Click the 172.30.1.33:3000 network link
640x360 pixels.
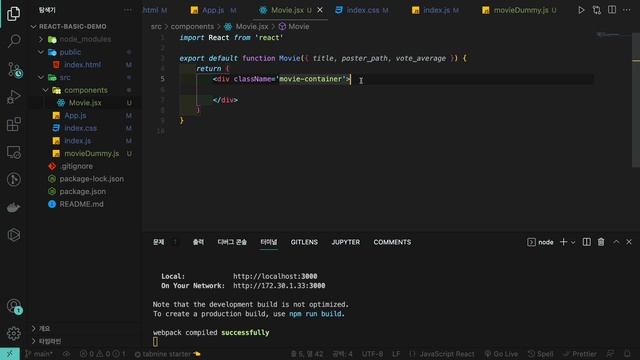279,286
